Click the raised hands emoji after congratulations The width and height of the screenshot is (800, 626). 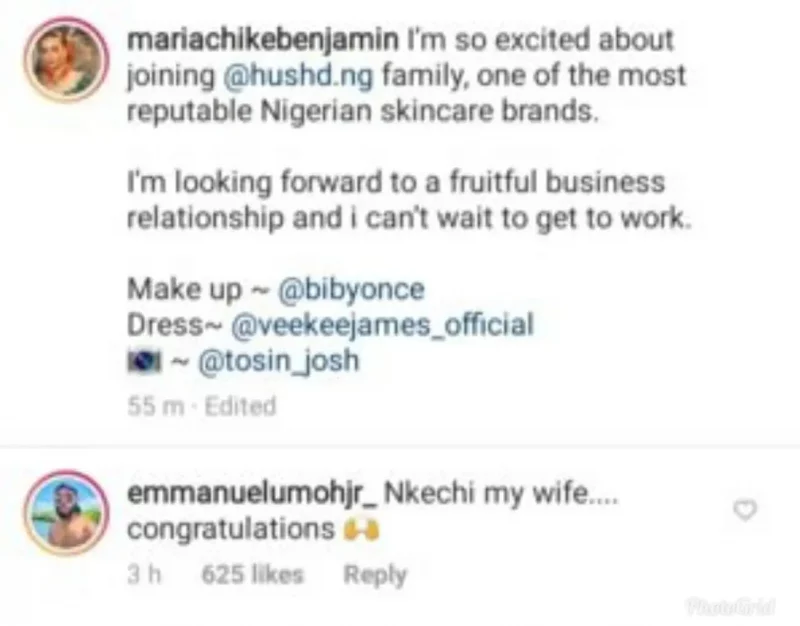pyautogui.click(x=355, y=530)
